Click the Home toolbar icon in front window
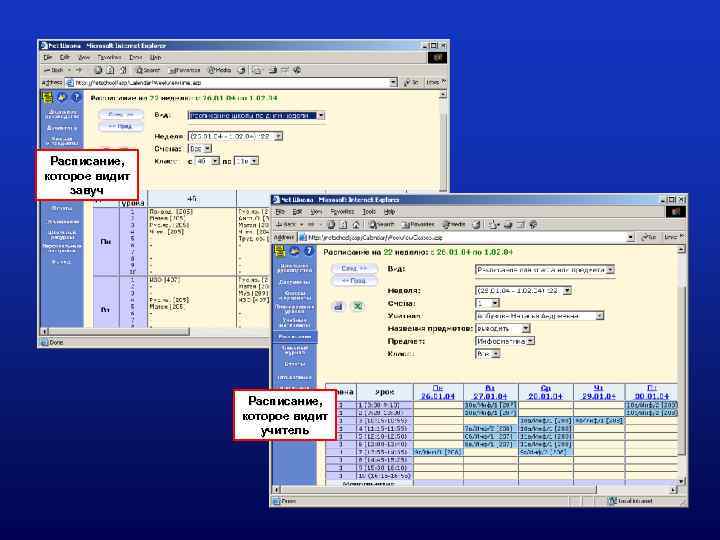 coord(356,225)
